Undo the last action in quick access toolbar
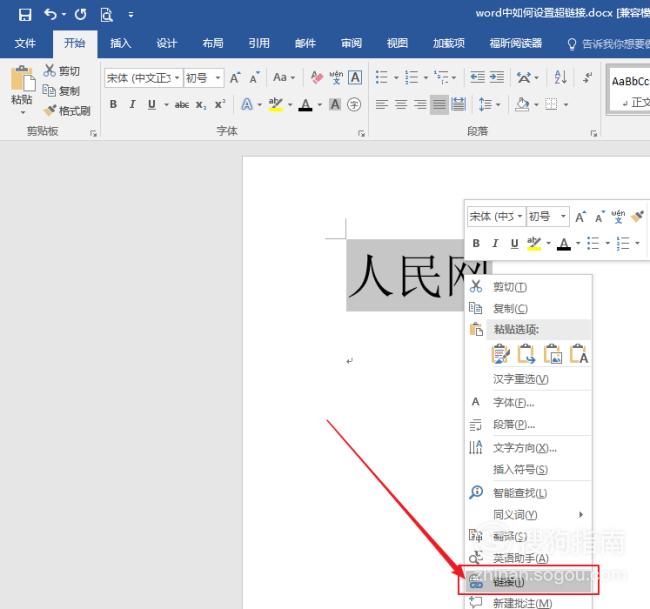 [x=51, y=15]
